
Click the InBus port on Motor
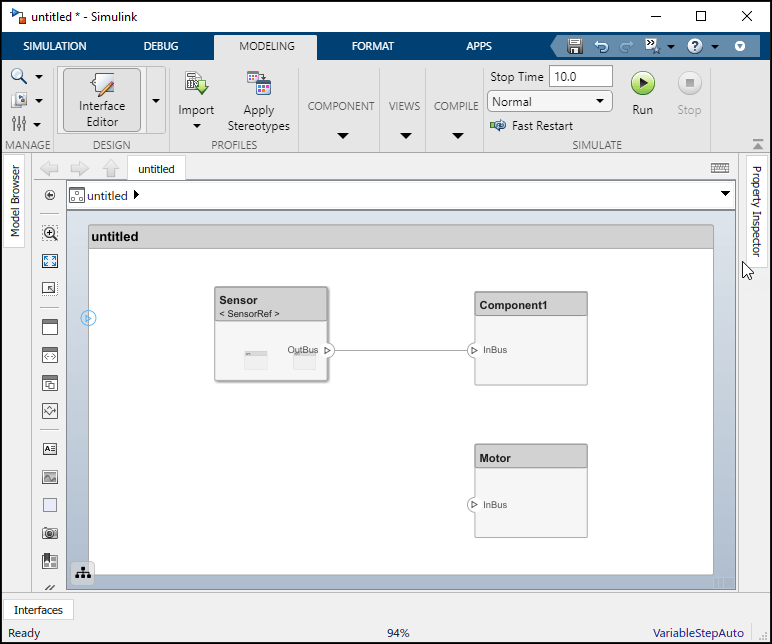click(x=474, y=505)
